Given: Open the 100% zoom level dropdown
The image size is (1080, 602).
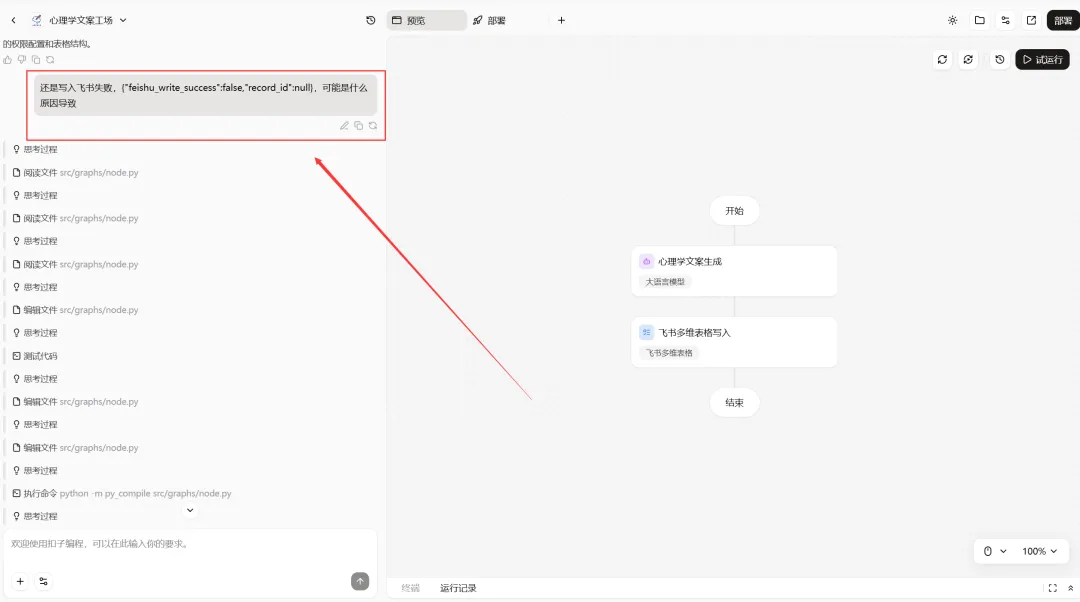Looking at the screenshot, I should coord(1039,551).
